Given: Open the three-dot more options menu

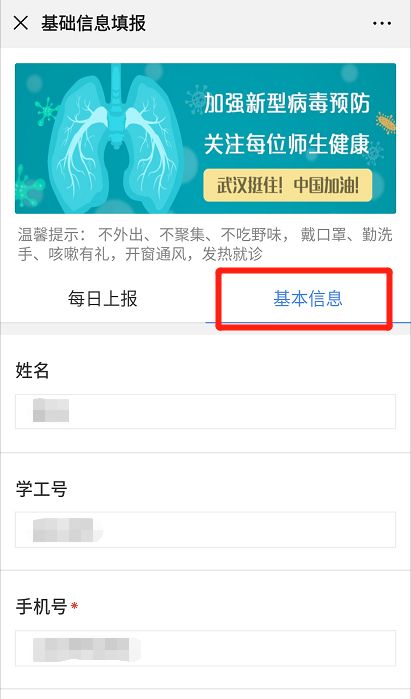Looking at the screenshot, I should click(382, 23).
